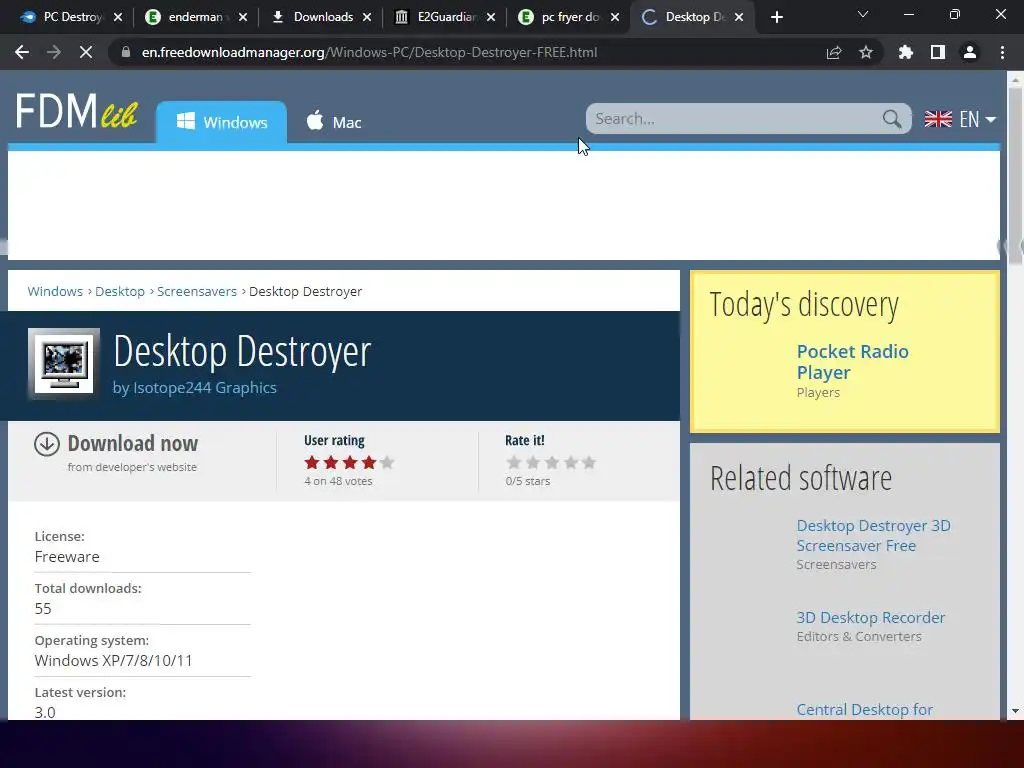Close the pc fryer tab
Viewport: 1024px width, 768px height.
point(615,17)
